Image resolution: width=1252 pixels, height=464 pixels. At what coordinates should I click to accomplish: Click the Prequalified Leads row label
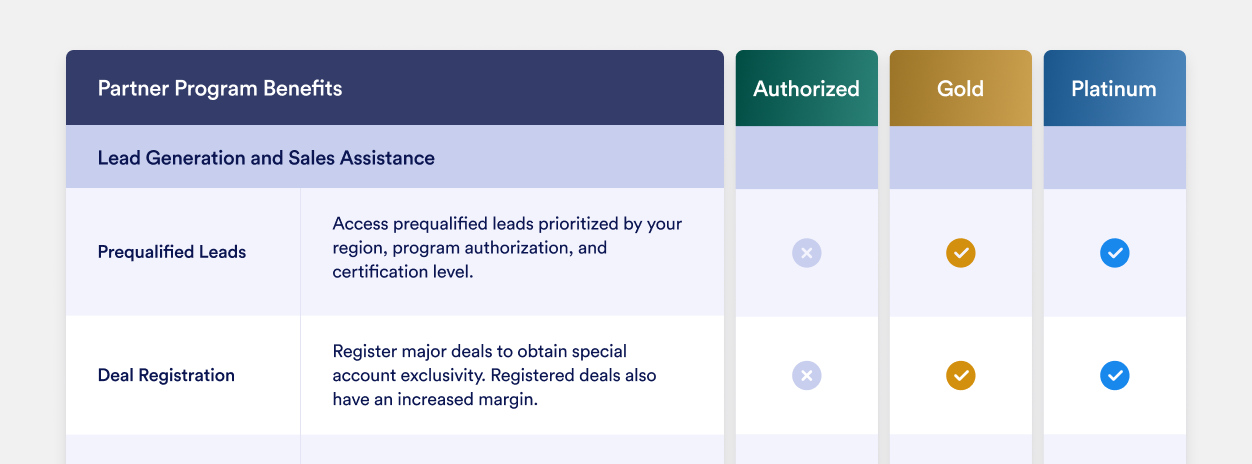coord(172,252)
